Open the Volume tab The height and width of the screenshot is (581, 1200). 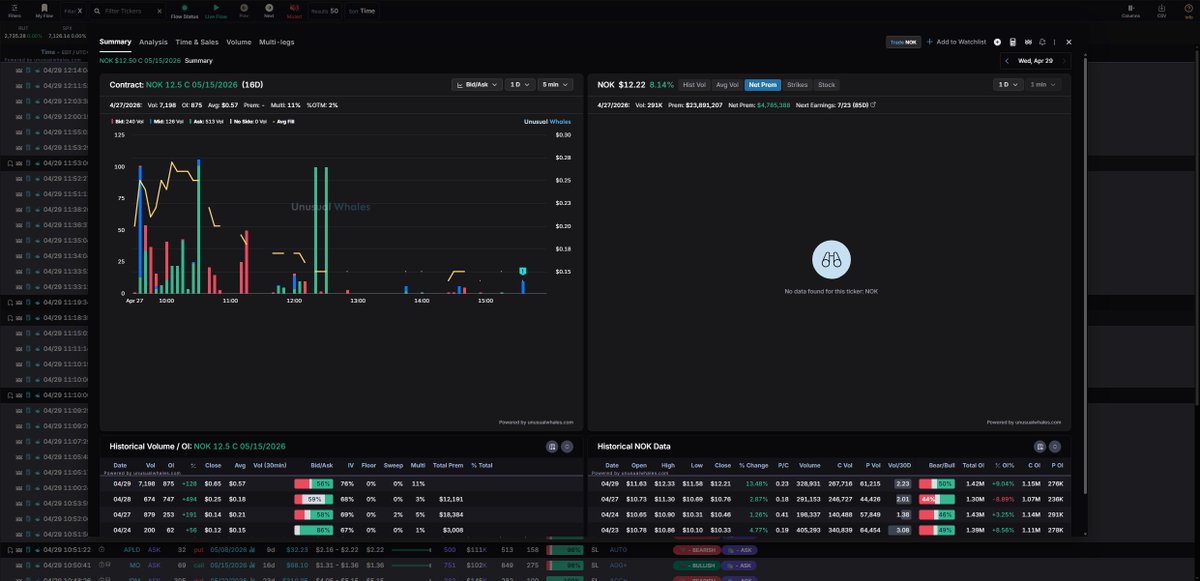point(239,42)
